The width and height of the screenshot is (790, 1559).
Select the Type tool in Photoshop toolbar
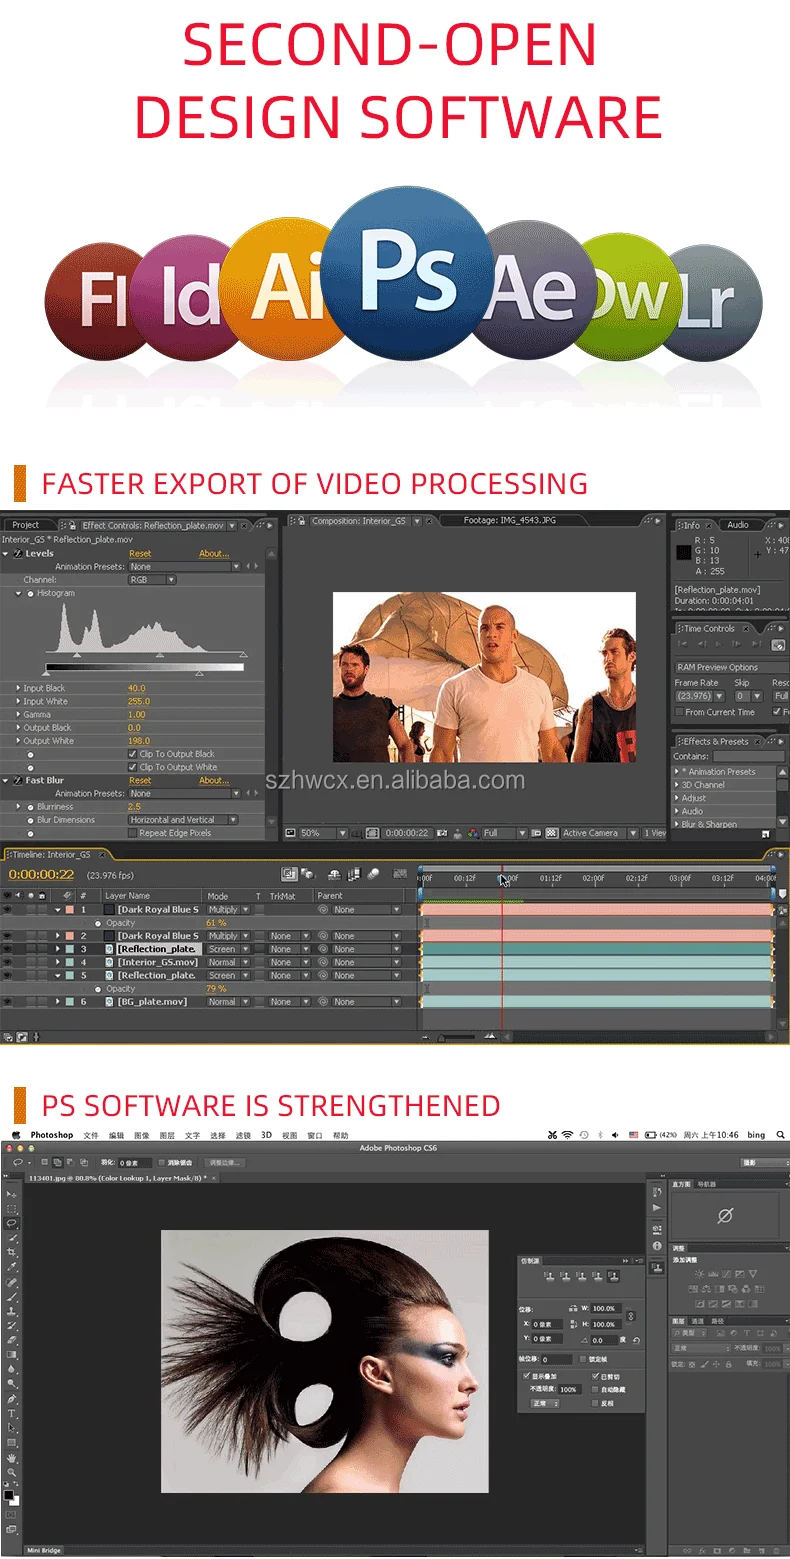click(x=12, y=1414)
